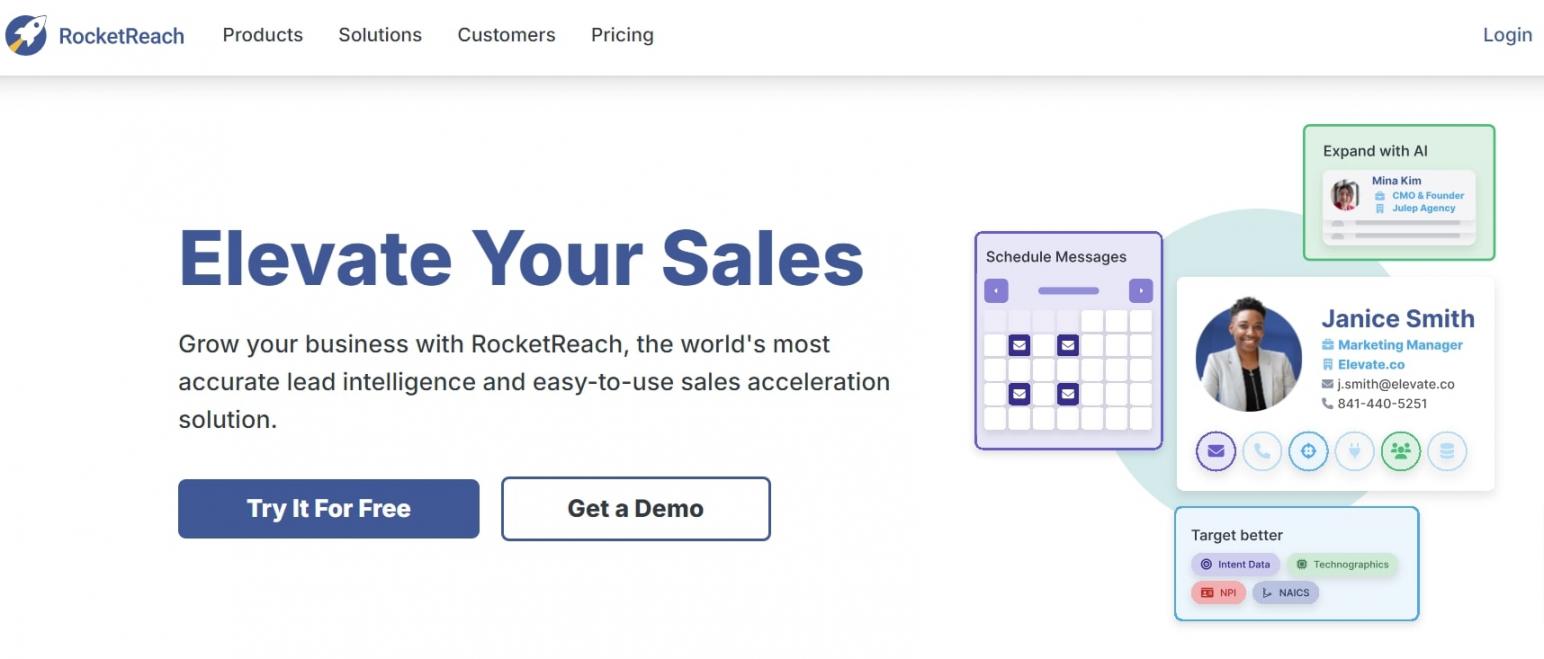Go to previous month in Schedule Messages
The image size is (1544, 659).
tap(996, 291)
